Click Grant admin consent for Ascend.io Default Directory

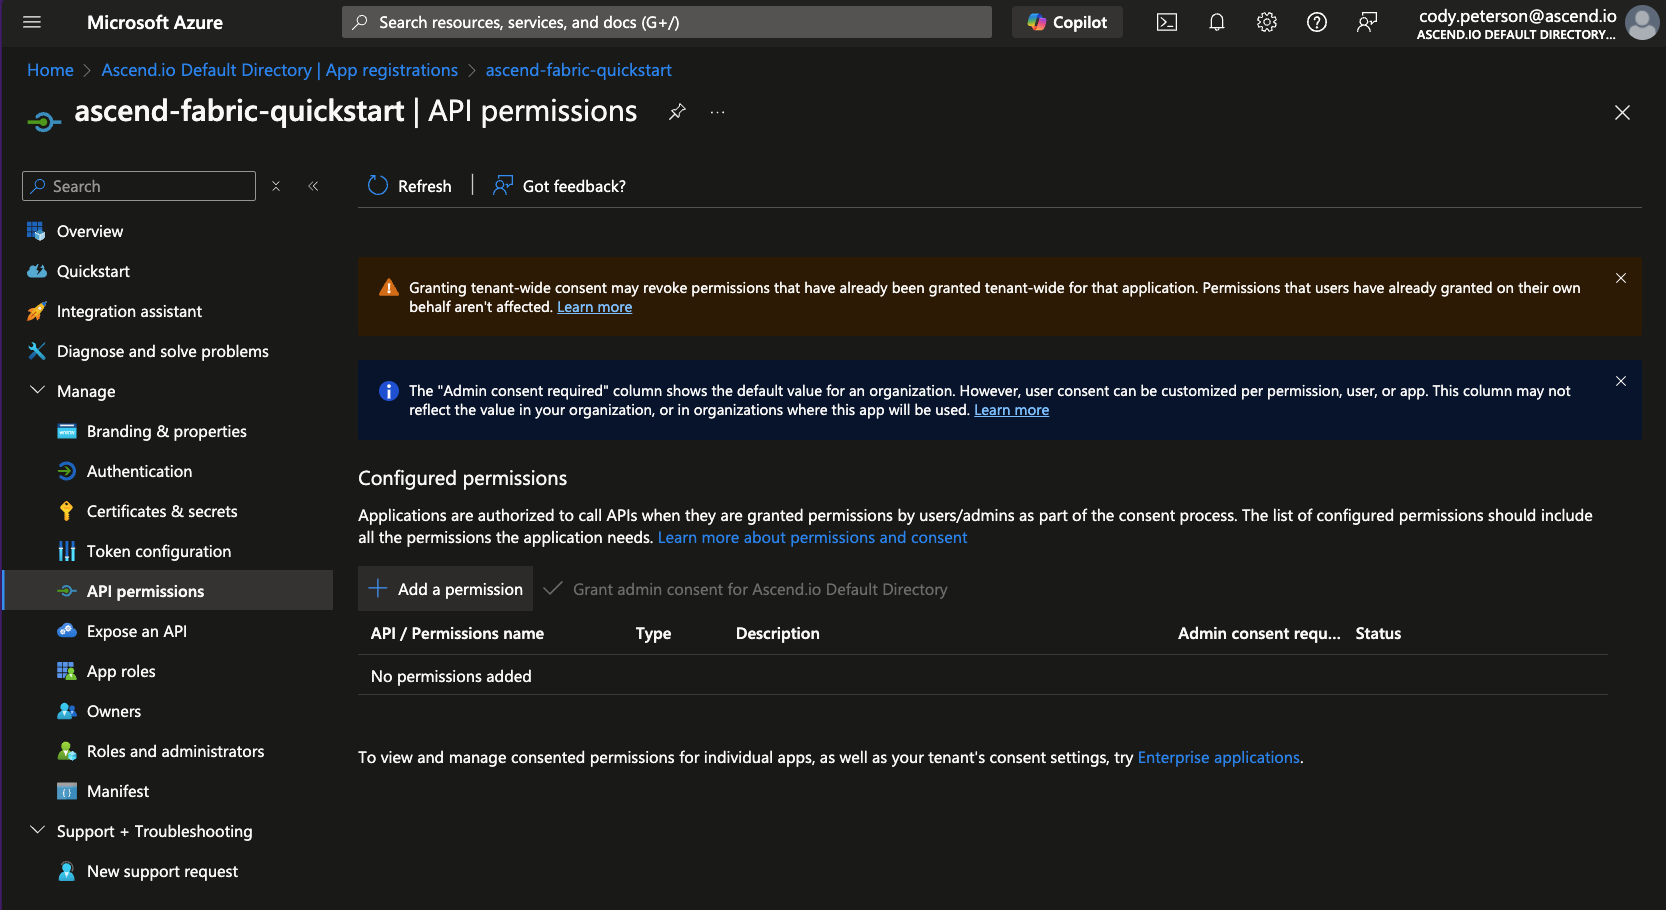click(x=745, y=589)
